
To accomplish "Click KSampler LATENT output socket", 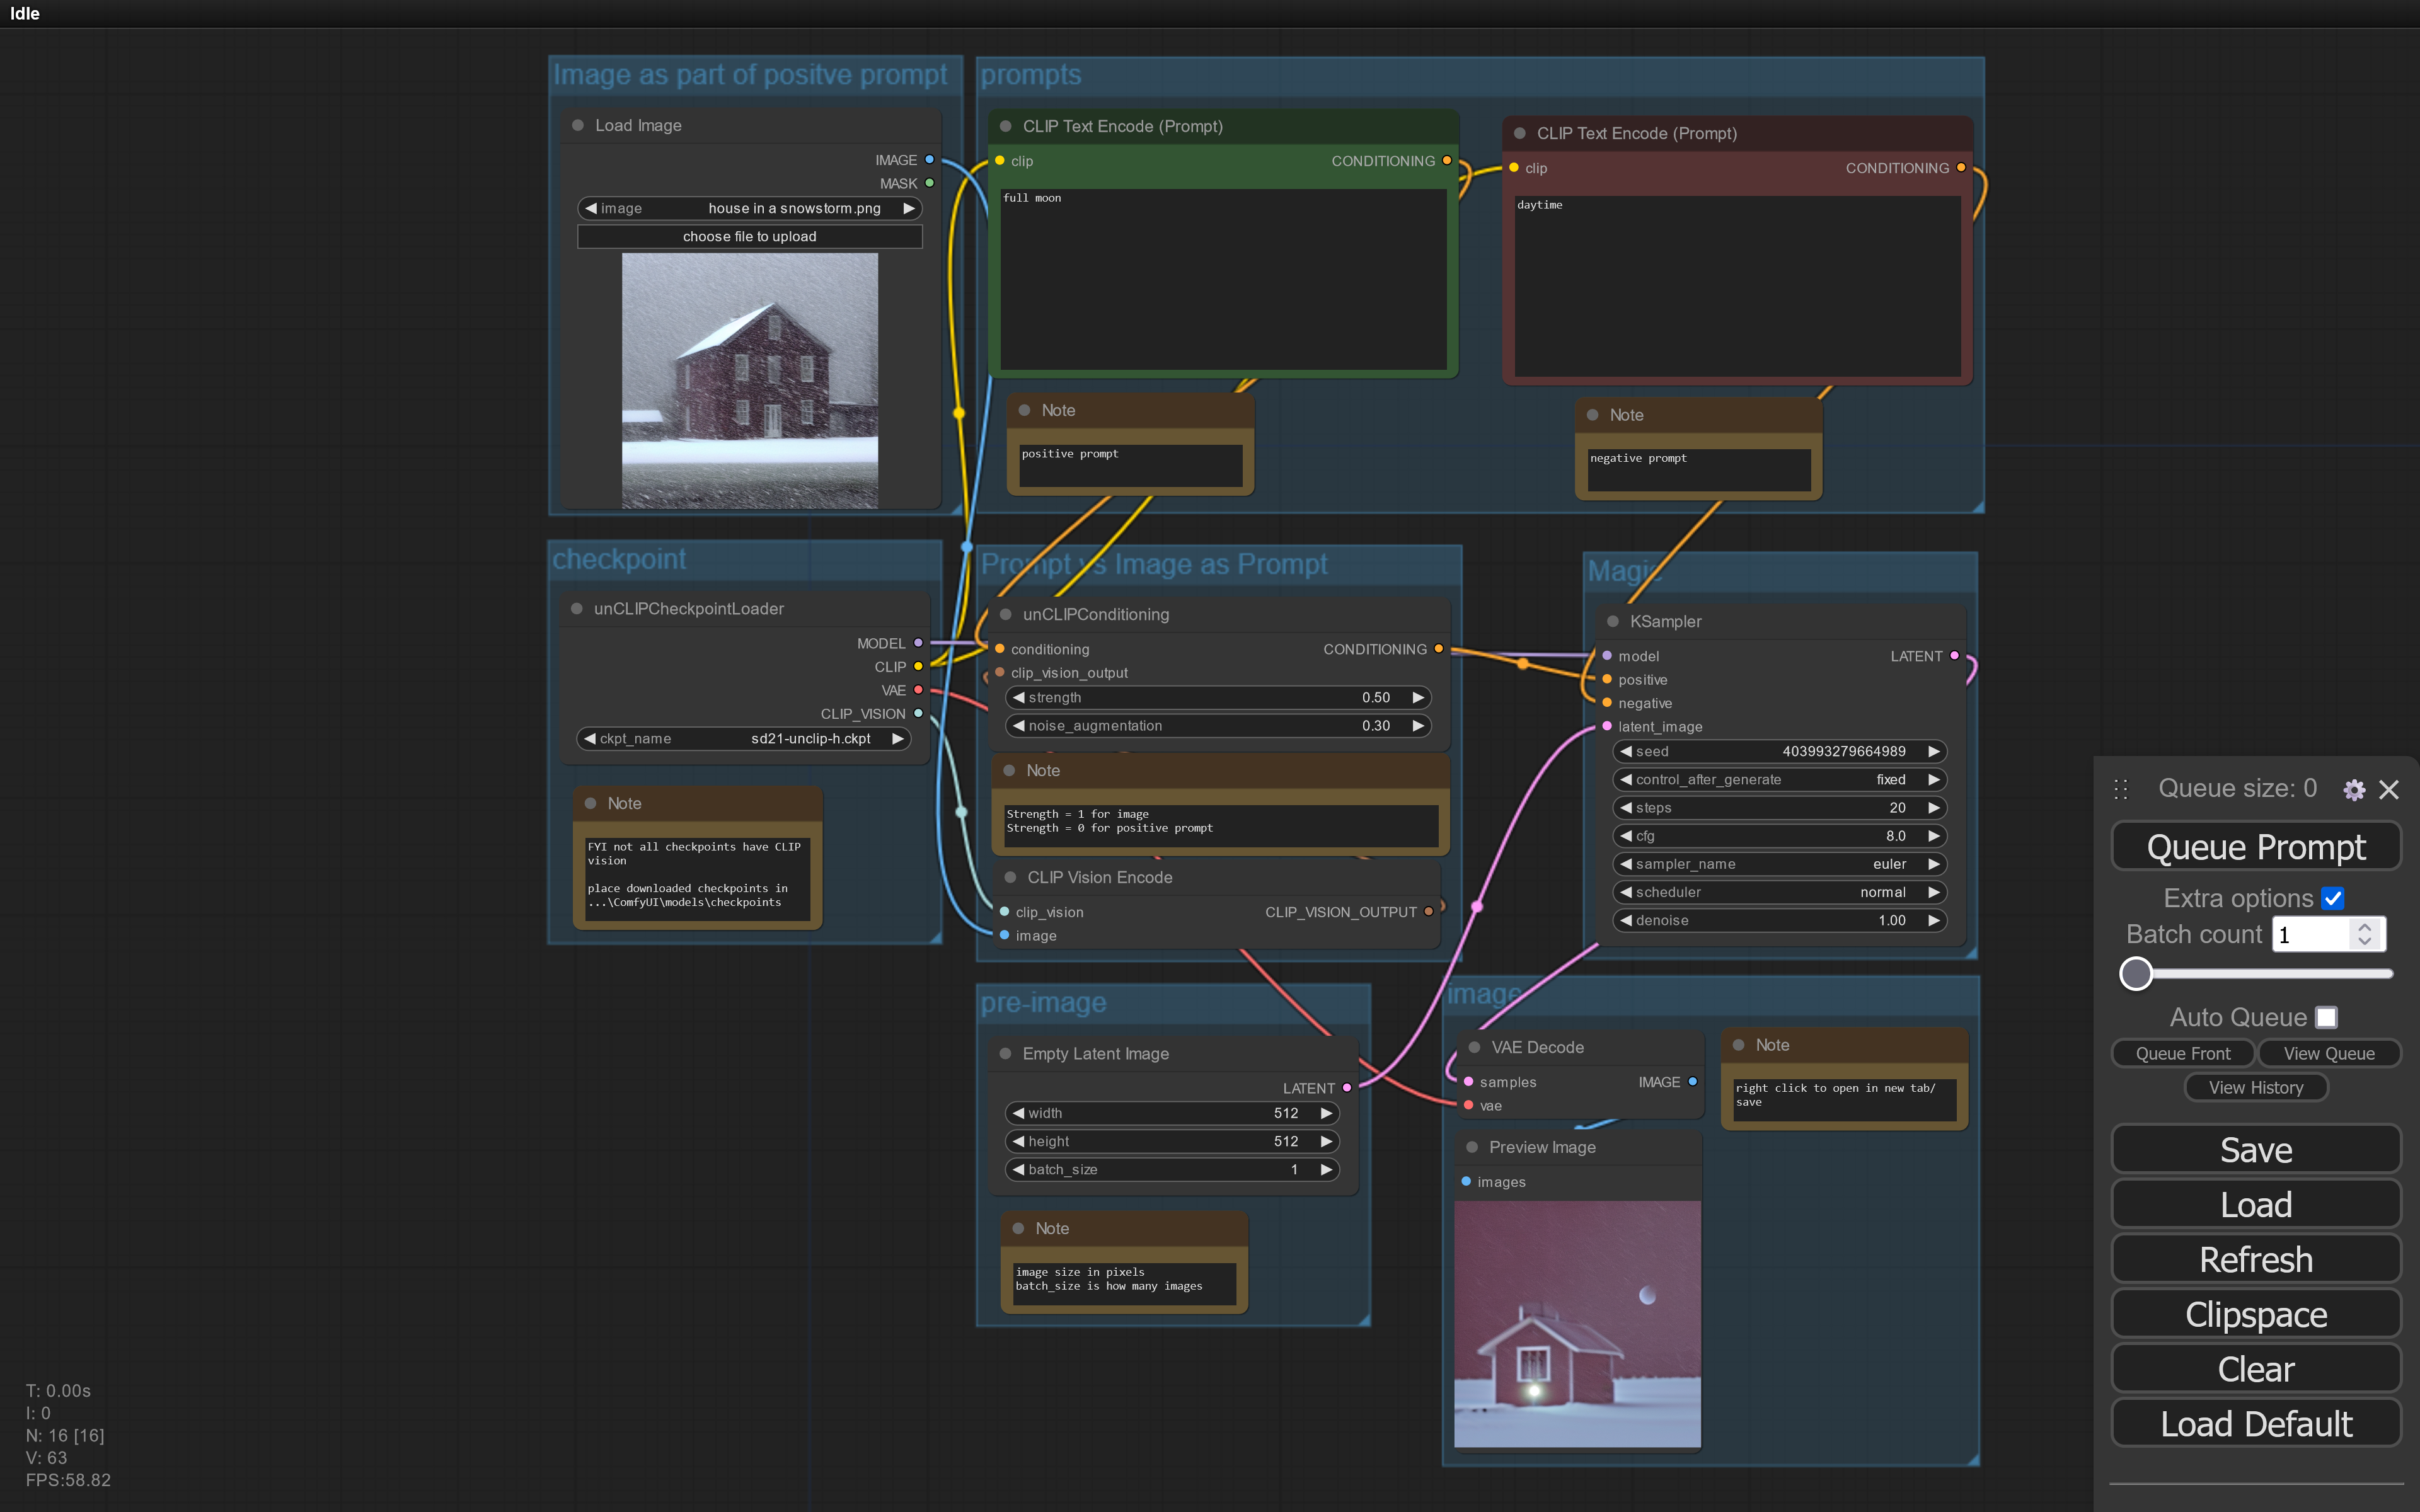I will coord(1954,656).
